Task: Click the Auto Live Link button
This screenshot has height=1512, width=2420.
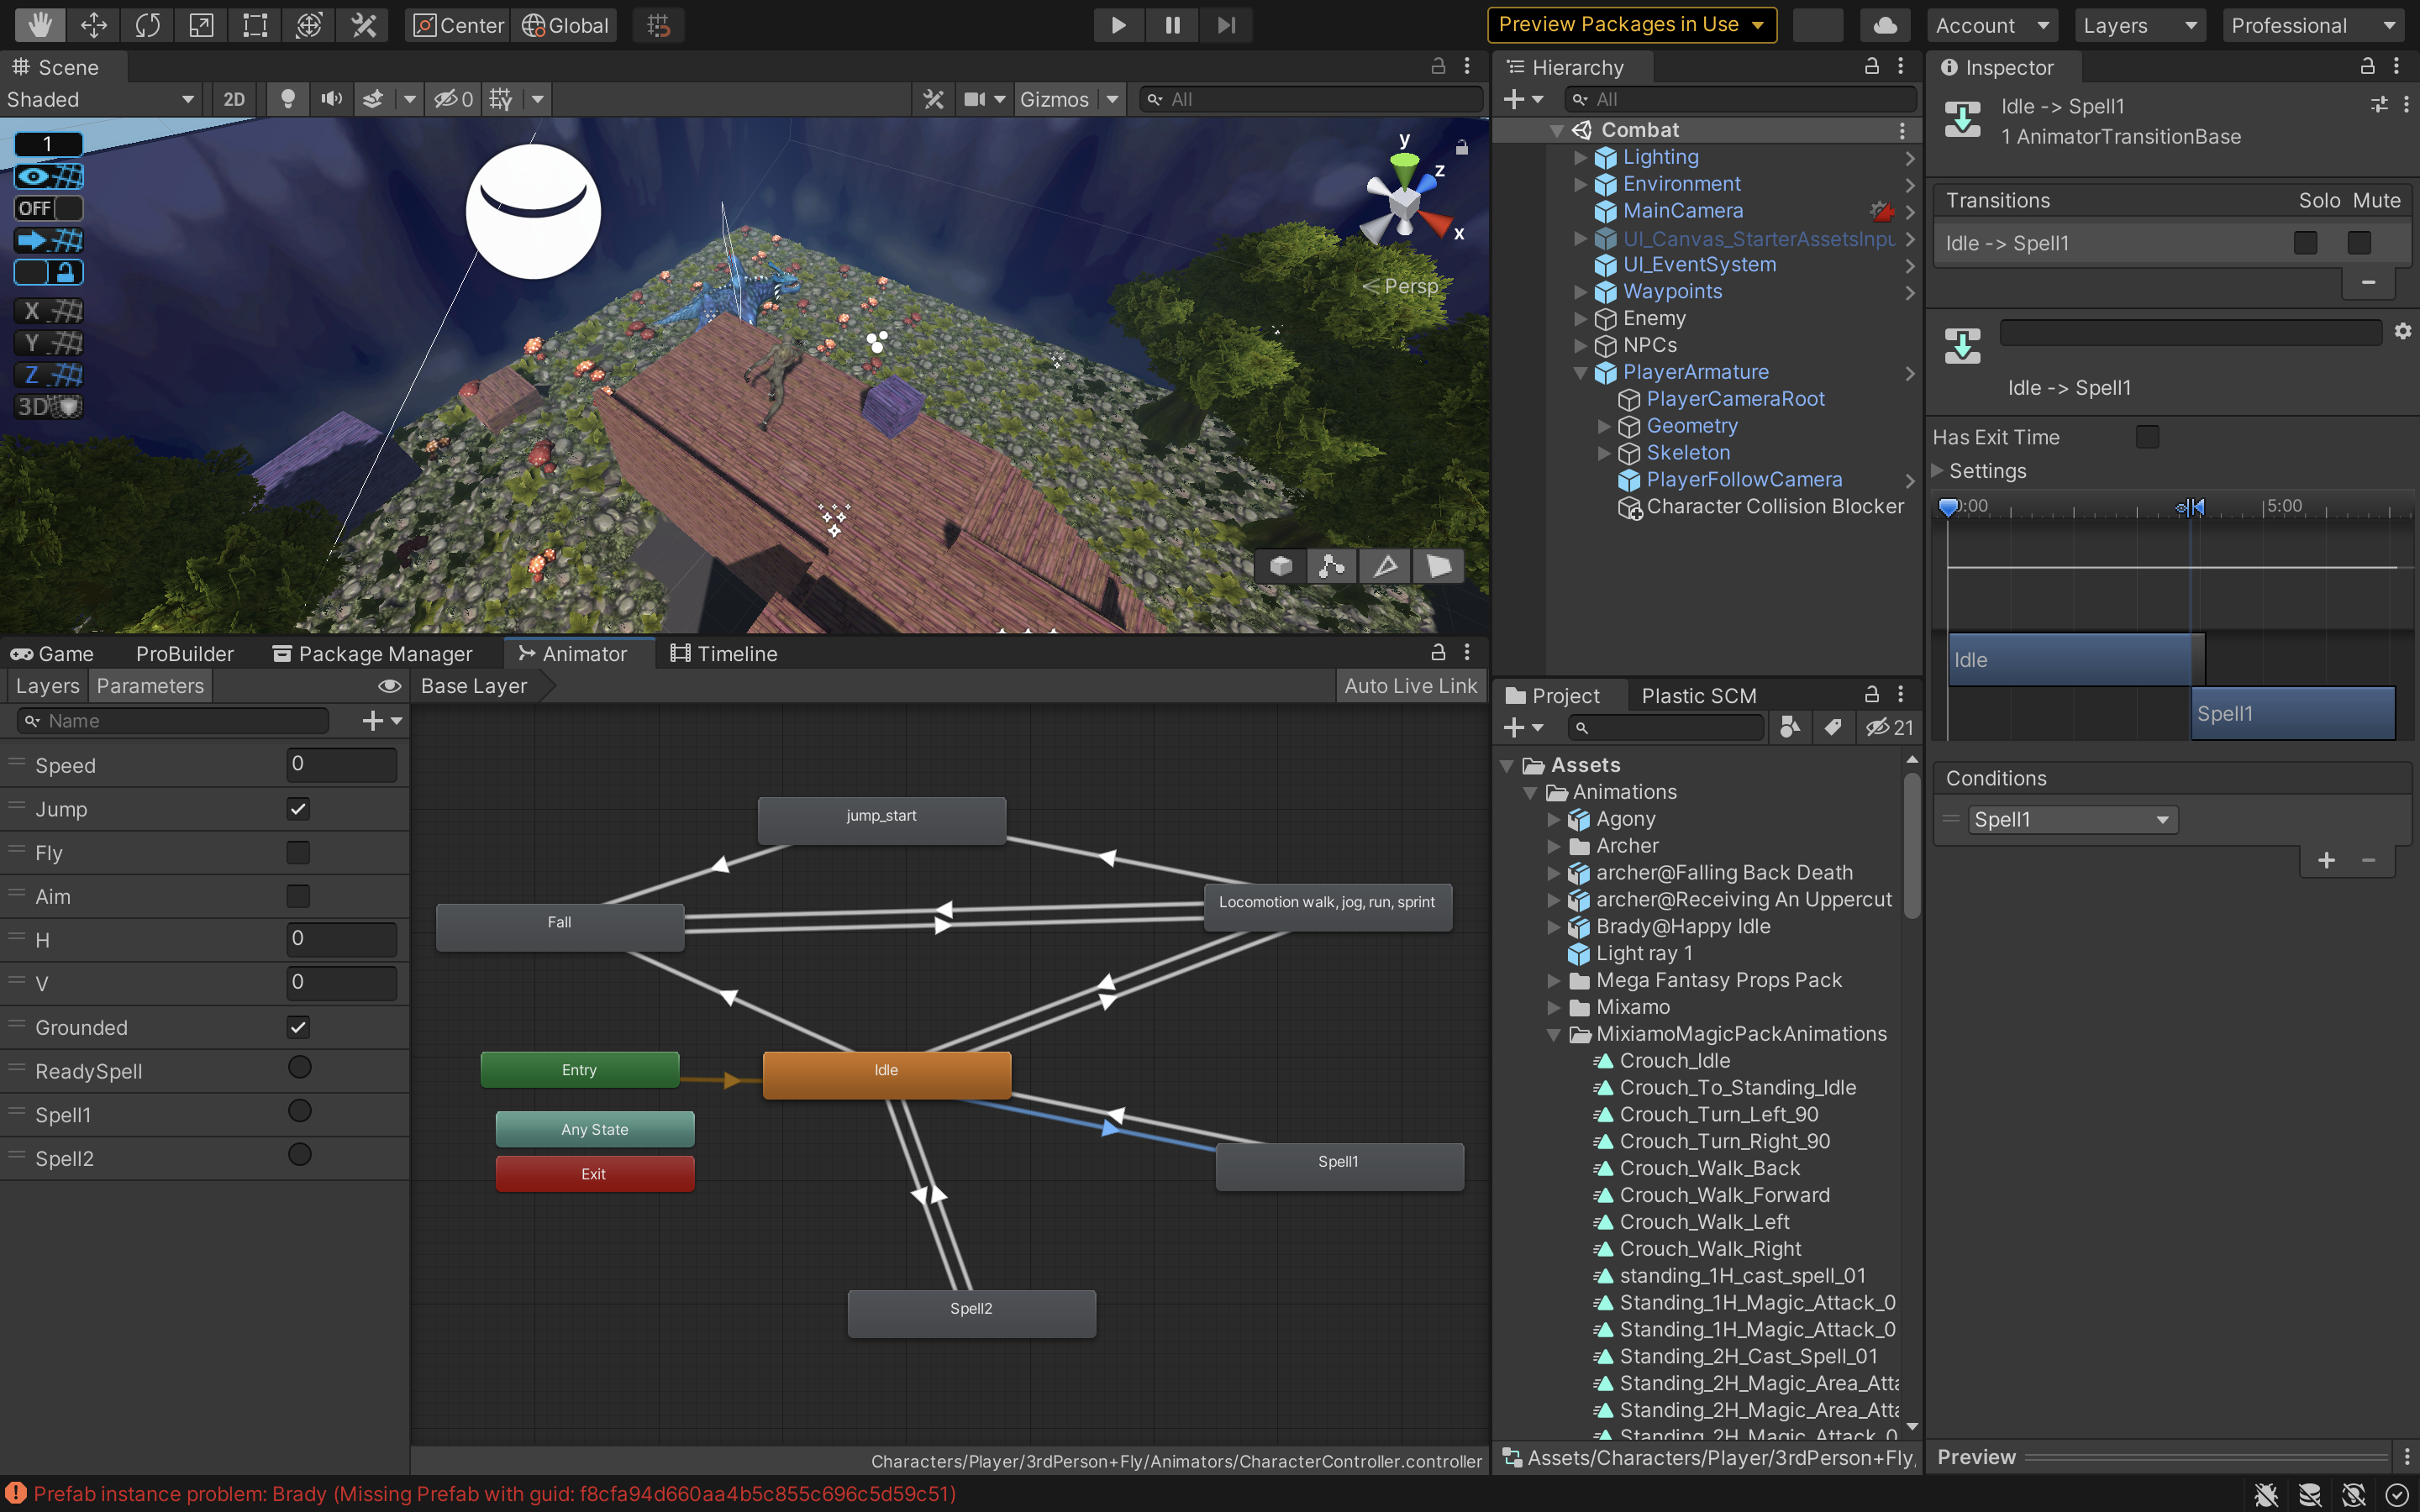Action: click(1410, 686)
